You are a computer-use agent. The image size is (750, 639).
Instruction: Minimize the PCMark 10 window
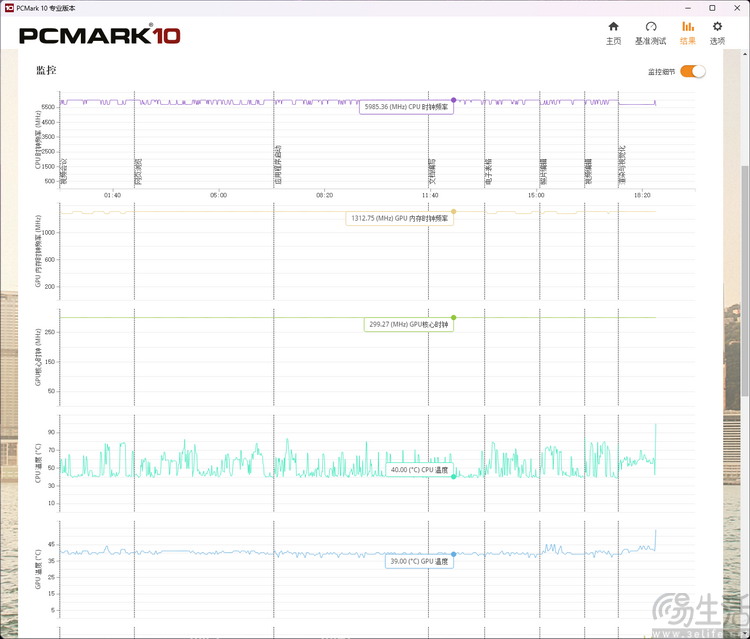tap(688, 8)
